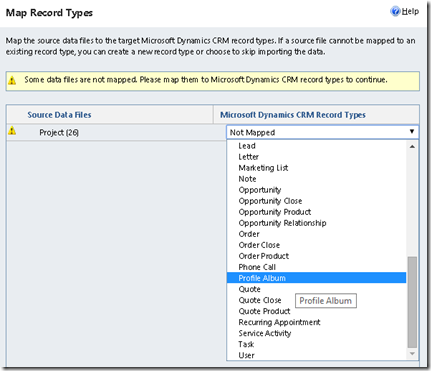Click warning icon beside Project (26) row
The height and width of the screenshot is (371, 431).
12,131
